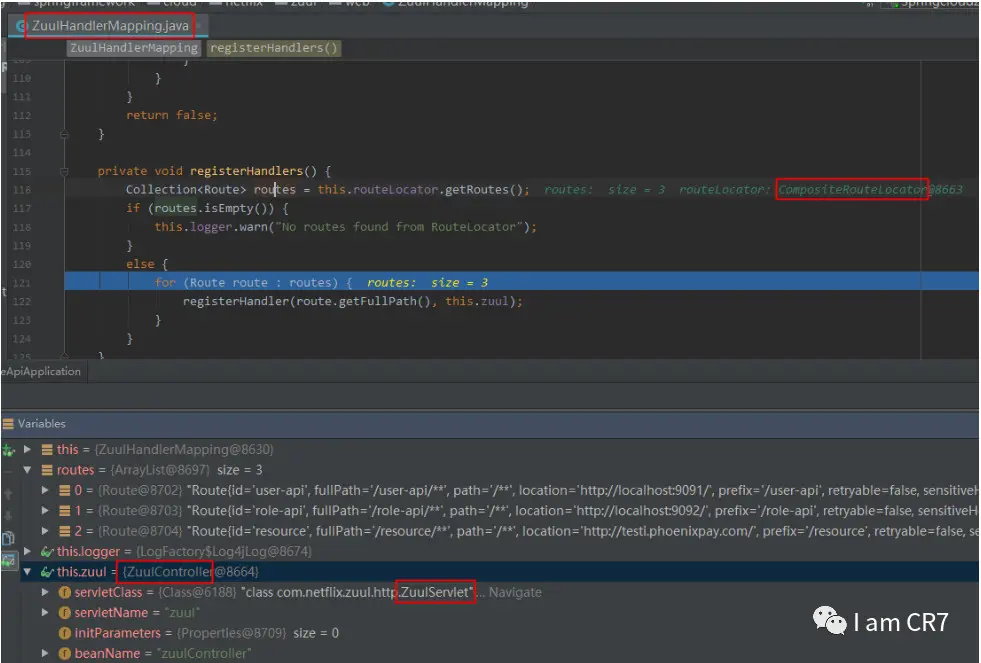
Task: Click the icon beside route element 1
Action: [x=64, y=511]
